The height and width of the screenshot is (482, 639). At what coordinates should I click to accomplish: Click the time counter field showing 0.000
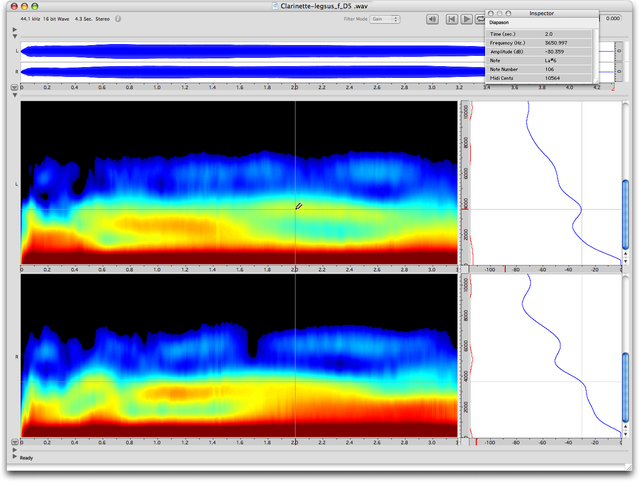(613, 18)
